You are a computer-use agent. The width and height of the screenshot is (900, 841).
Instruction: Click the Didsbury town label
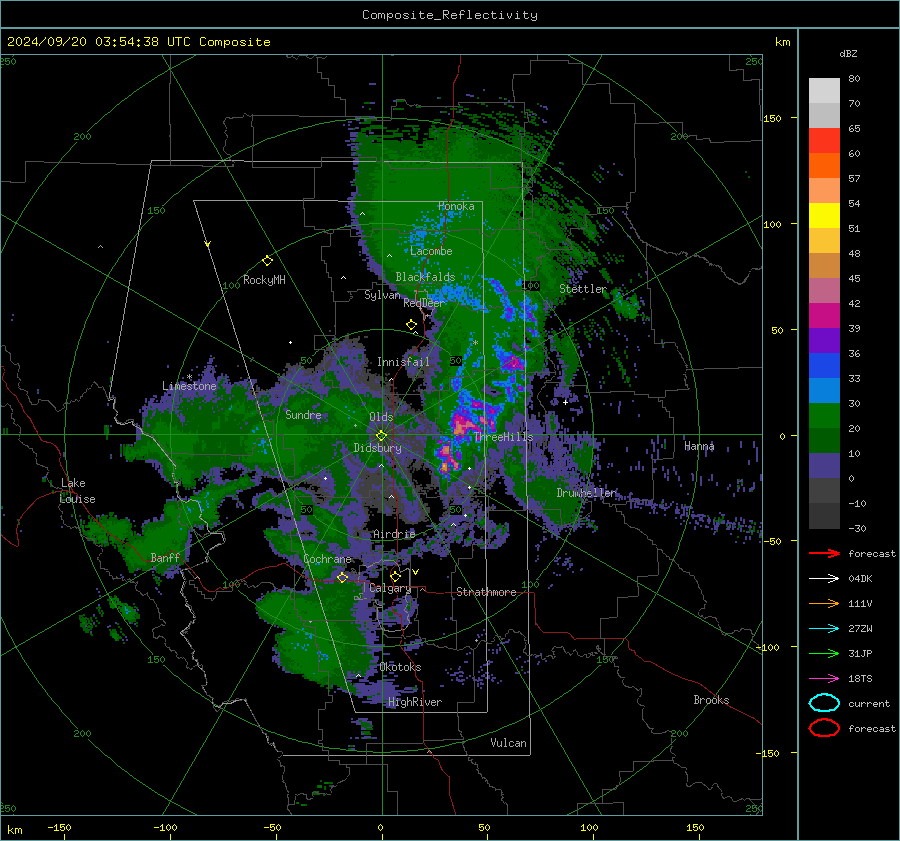coord(377,448)
